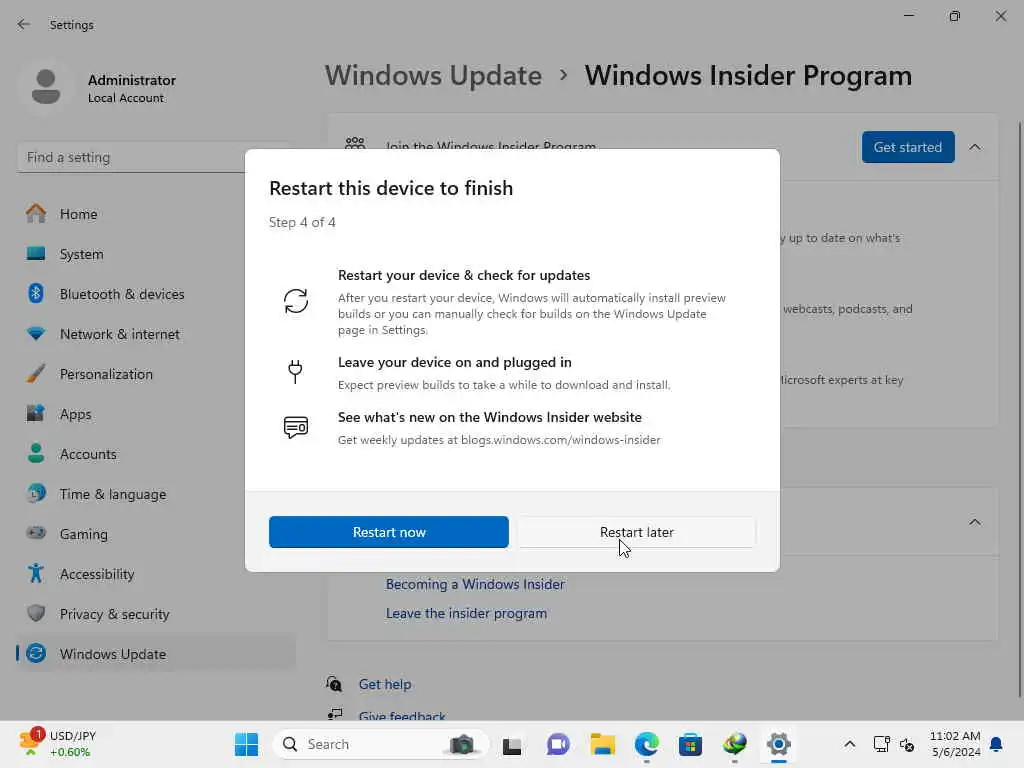The height and width of the screenshot is (768, 1024).
Task: Open Bluetooth & devices settings
Action: [x=155, y=294]
